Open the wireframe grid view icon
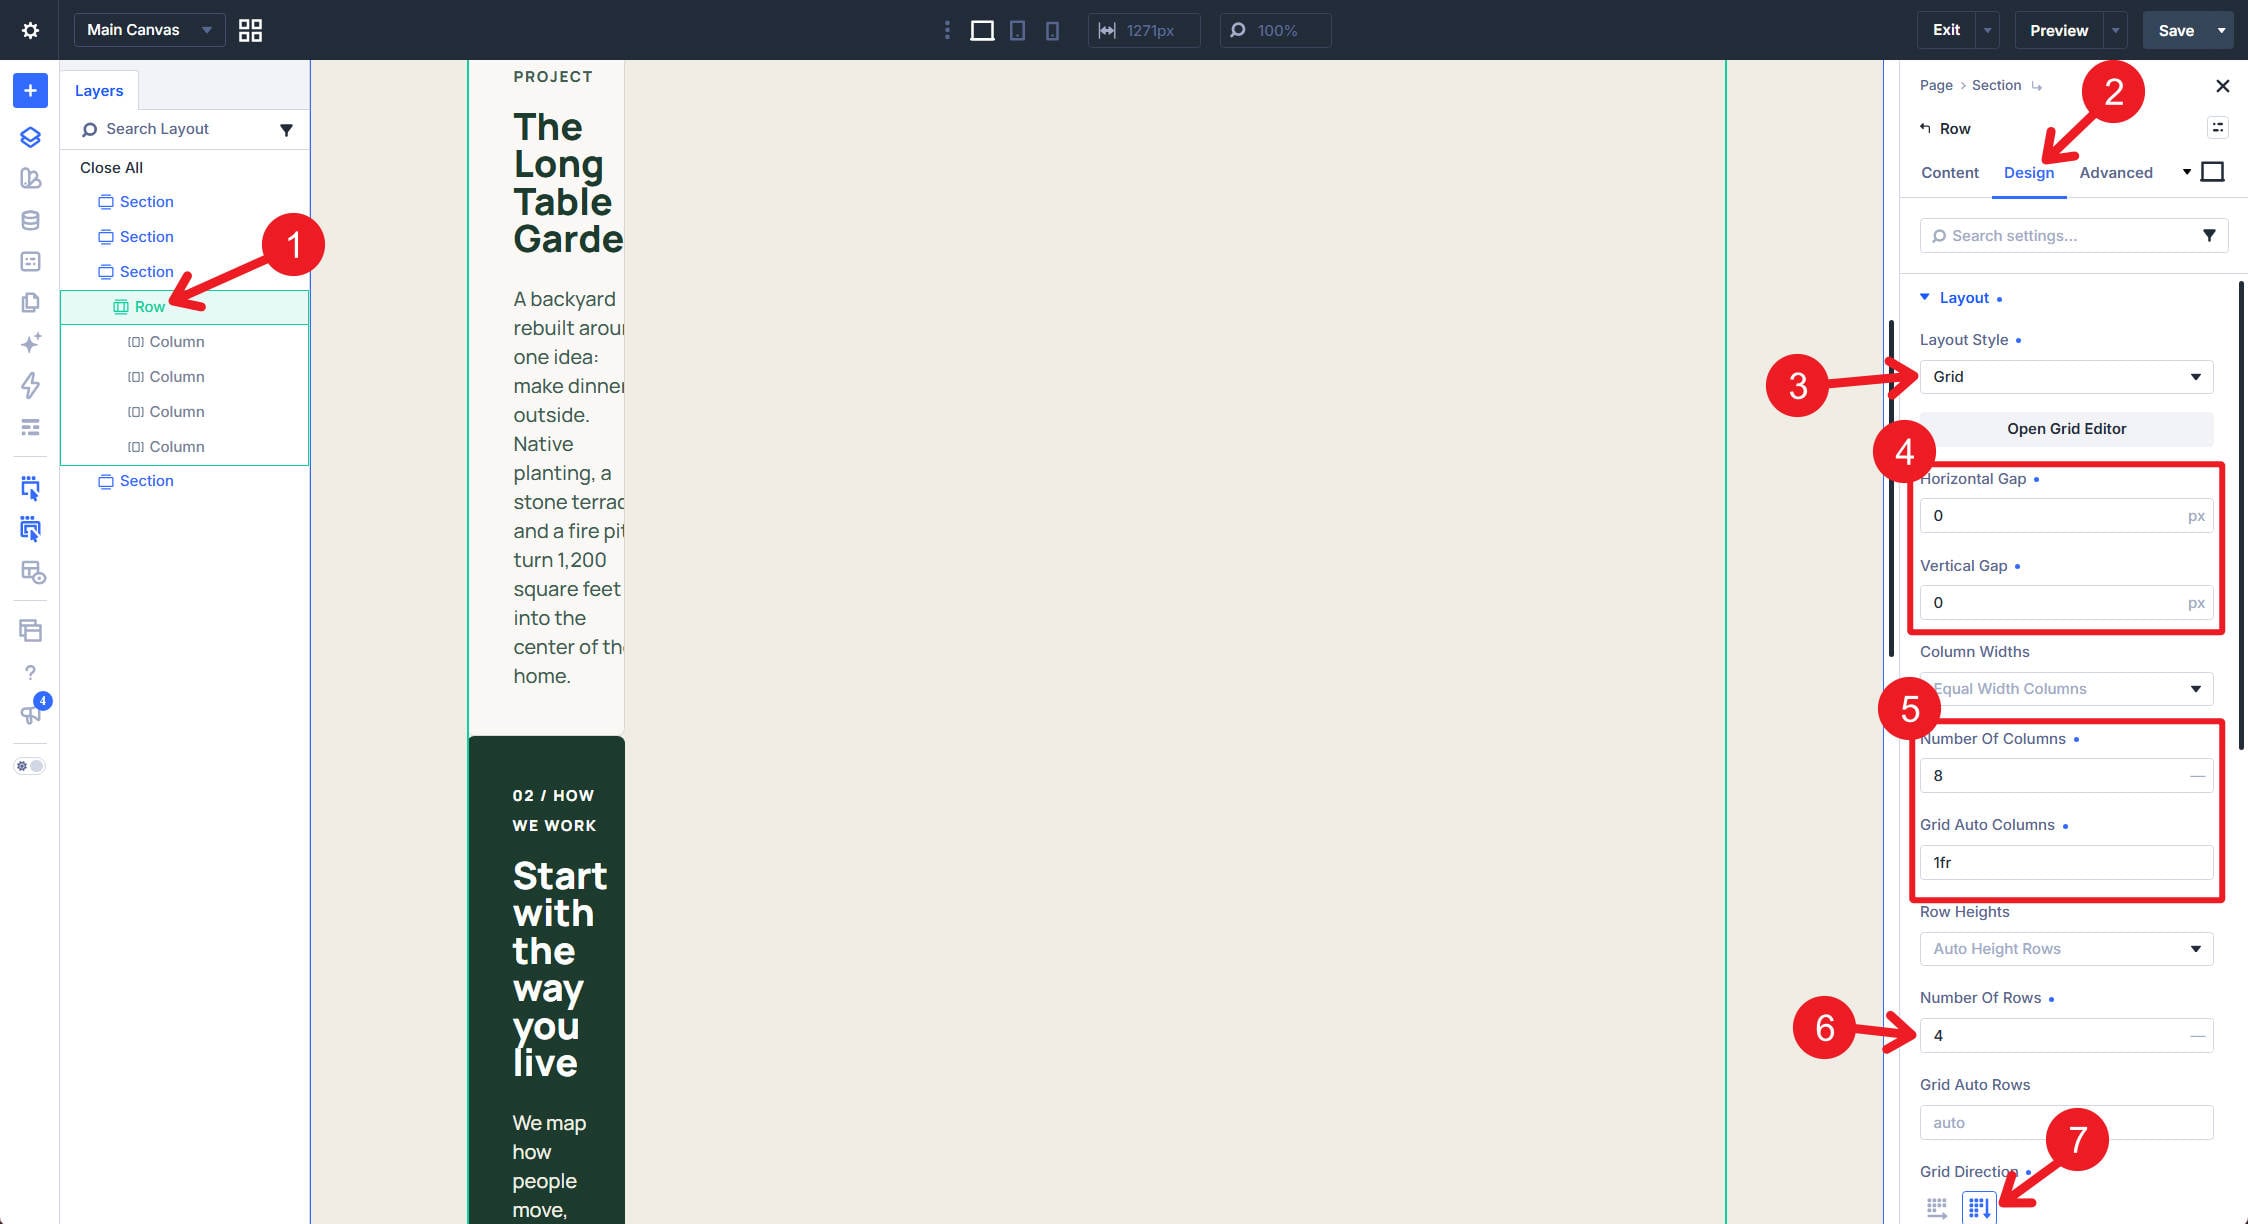 click(250, 30)
